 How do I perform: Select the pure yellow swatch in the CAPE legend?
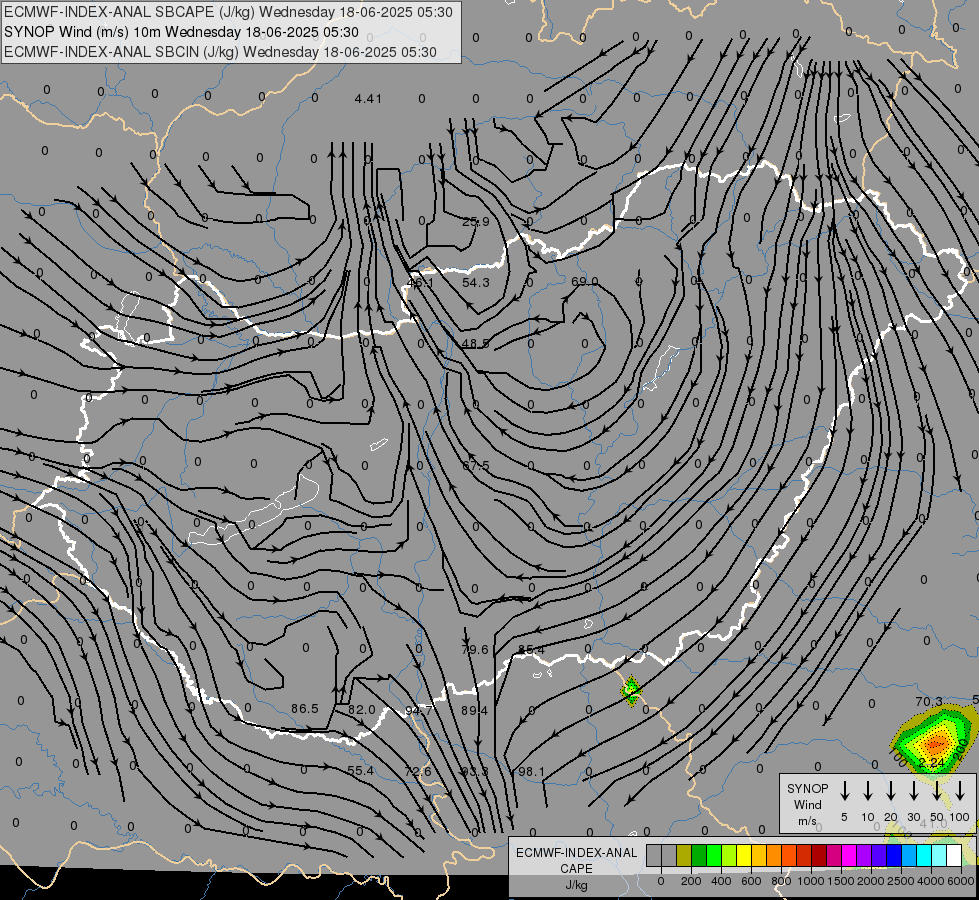click(x=744, y=855)
